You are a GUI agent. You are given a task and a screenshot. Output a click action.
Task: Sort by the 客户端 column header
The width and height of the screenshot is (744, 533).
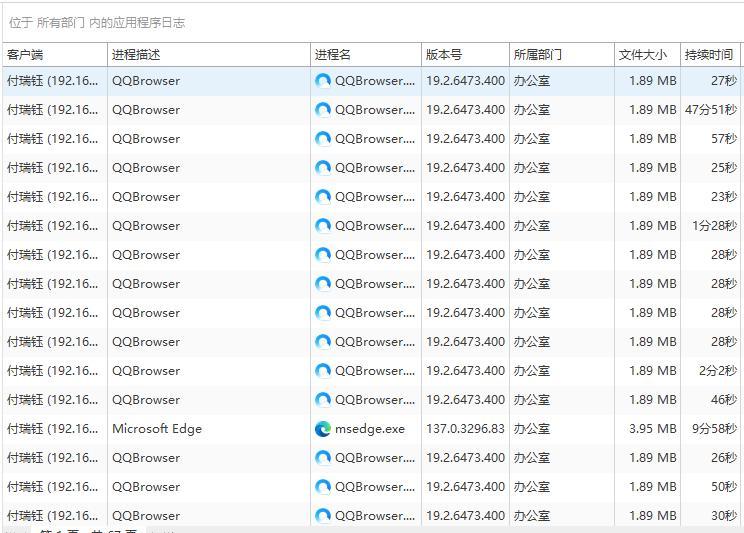point(55,55)
